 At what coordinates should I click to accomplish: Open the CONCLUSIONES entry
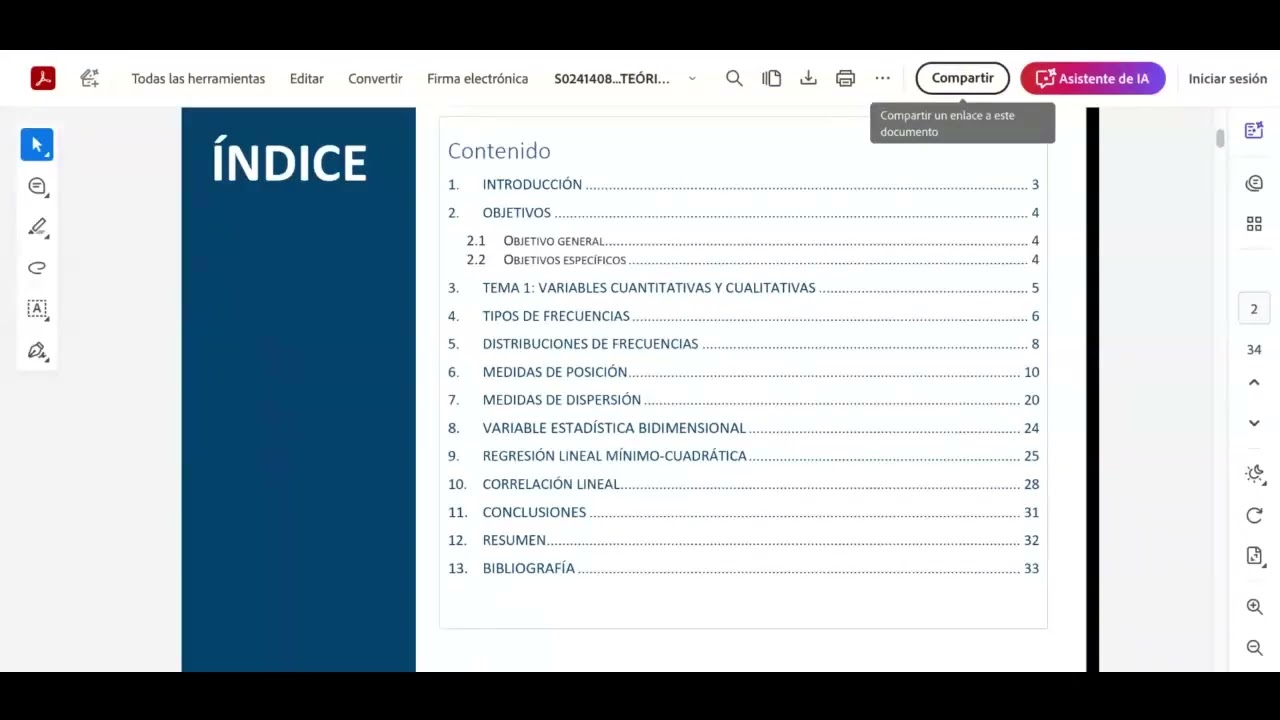pyautogui.click(x=743, y=512)
